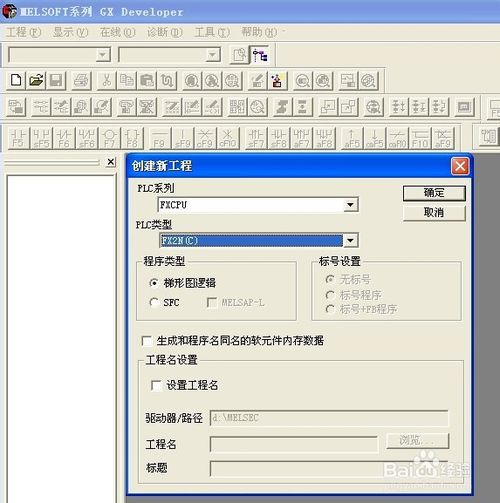
Task: Expand the PLC系列 FXCPU dropdown
Action: pos(350,204)
